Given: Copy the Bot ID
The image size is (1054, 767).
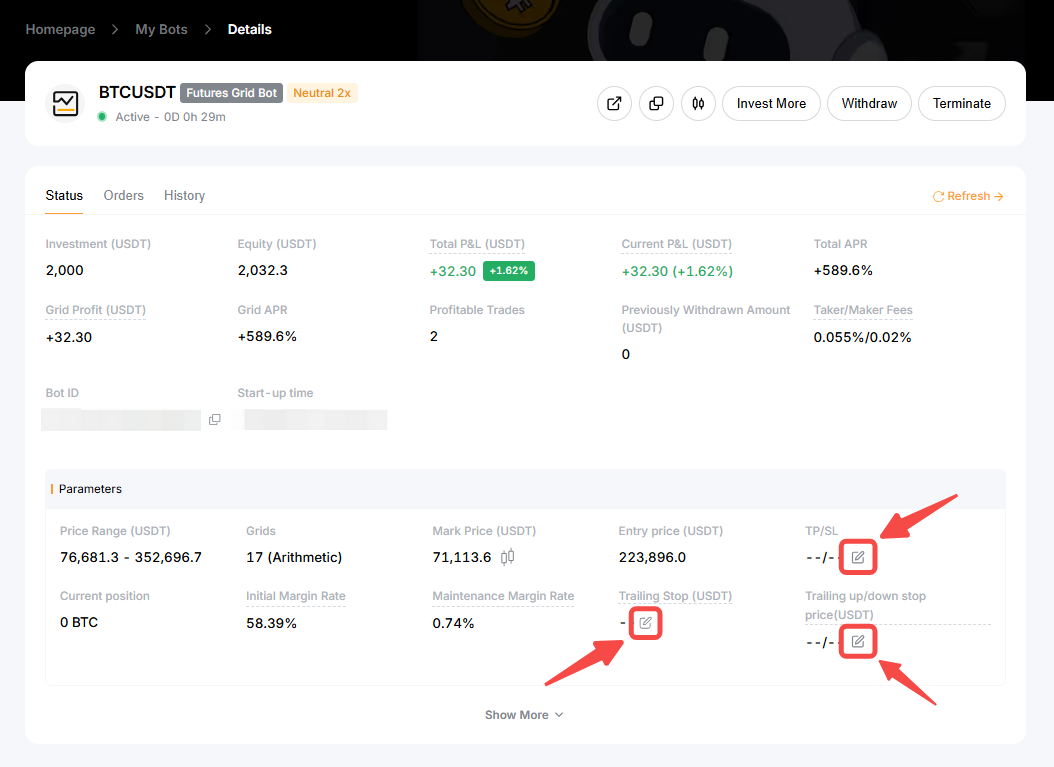Looking at the screenshot, I should [215, 420].
